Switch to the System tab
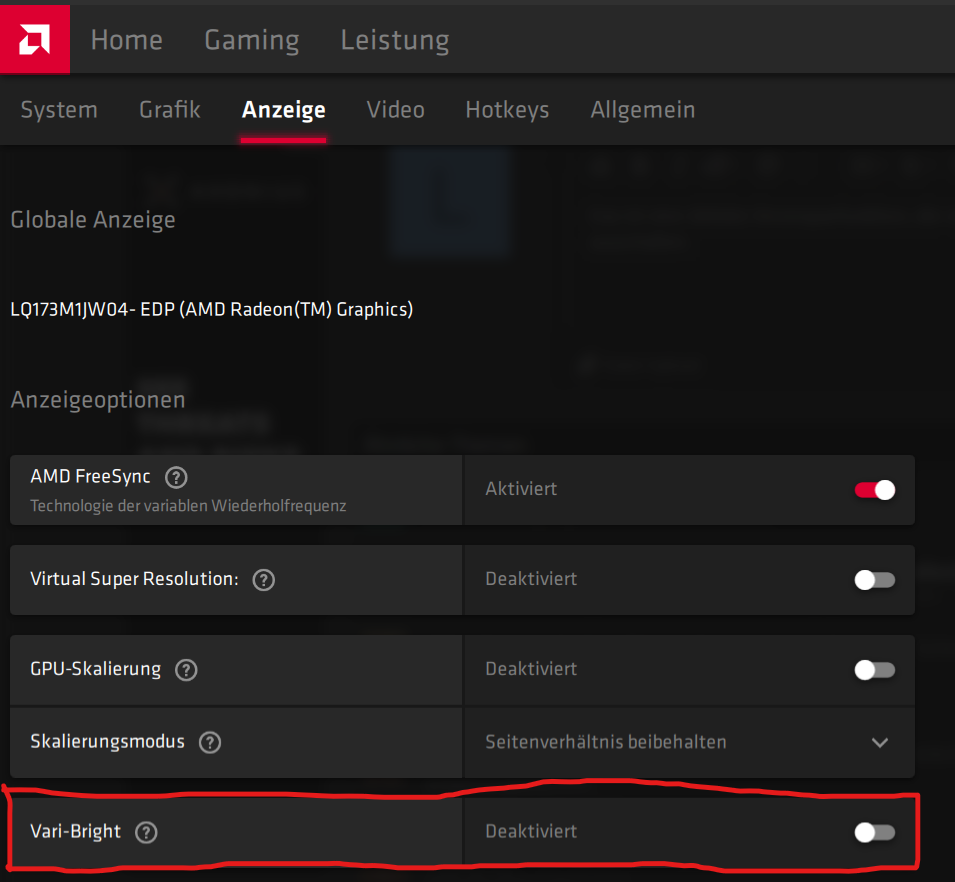955x882 pixels. point(58,110)
